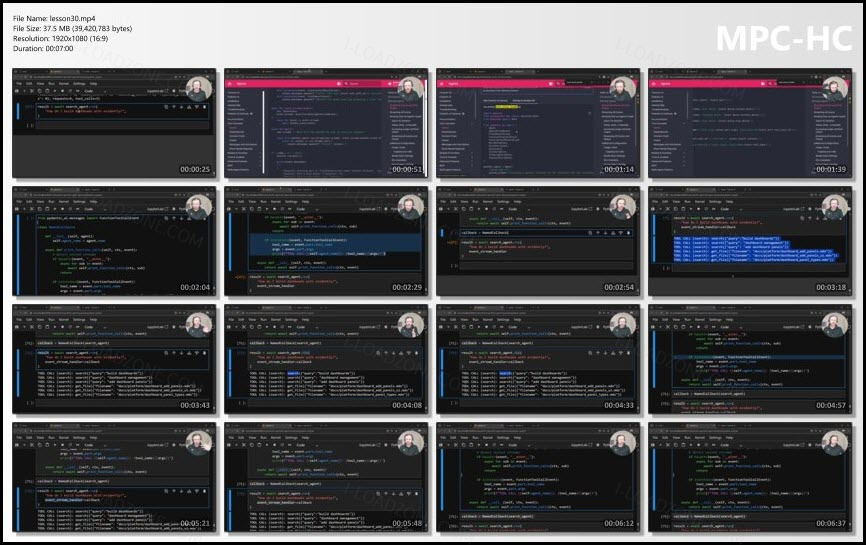Select the thumbnail stamped 00:02:29
The height and width of the screenshot is (545, 866).
(x=326, y=241)
